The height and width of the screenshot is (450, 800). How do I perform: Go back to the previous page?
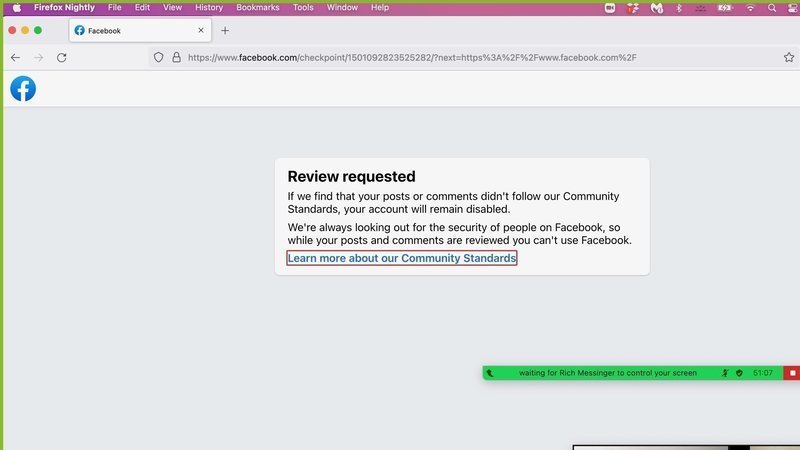pyautogui.click(x=15, y=58)
